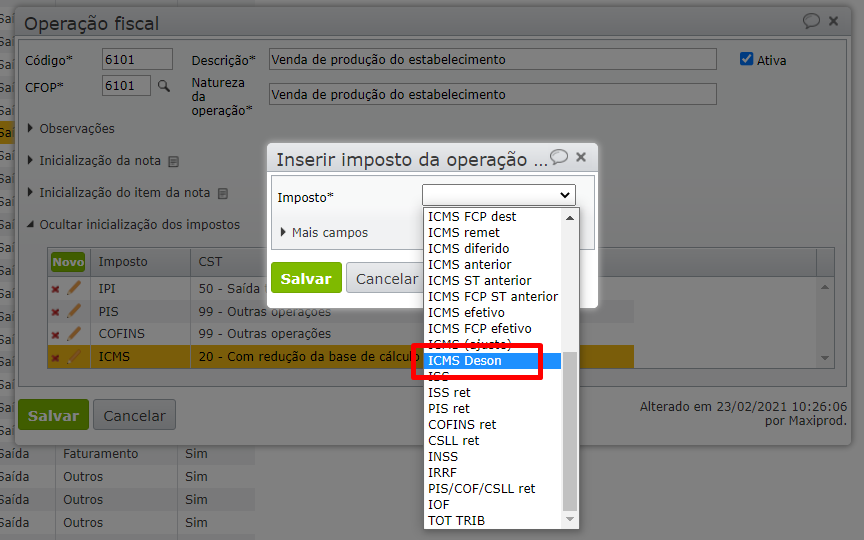Image resolution: width=864 pixels, height=540 pixels.
Task: Select INSS option
Action: (493, 456)
